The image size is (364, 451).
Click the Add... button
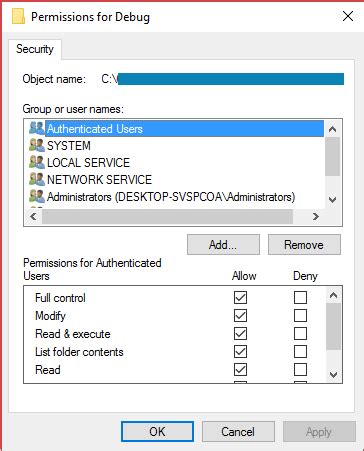pos(223,245)
